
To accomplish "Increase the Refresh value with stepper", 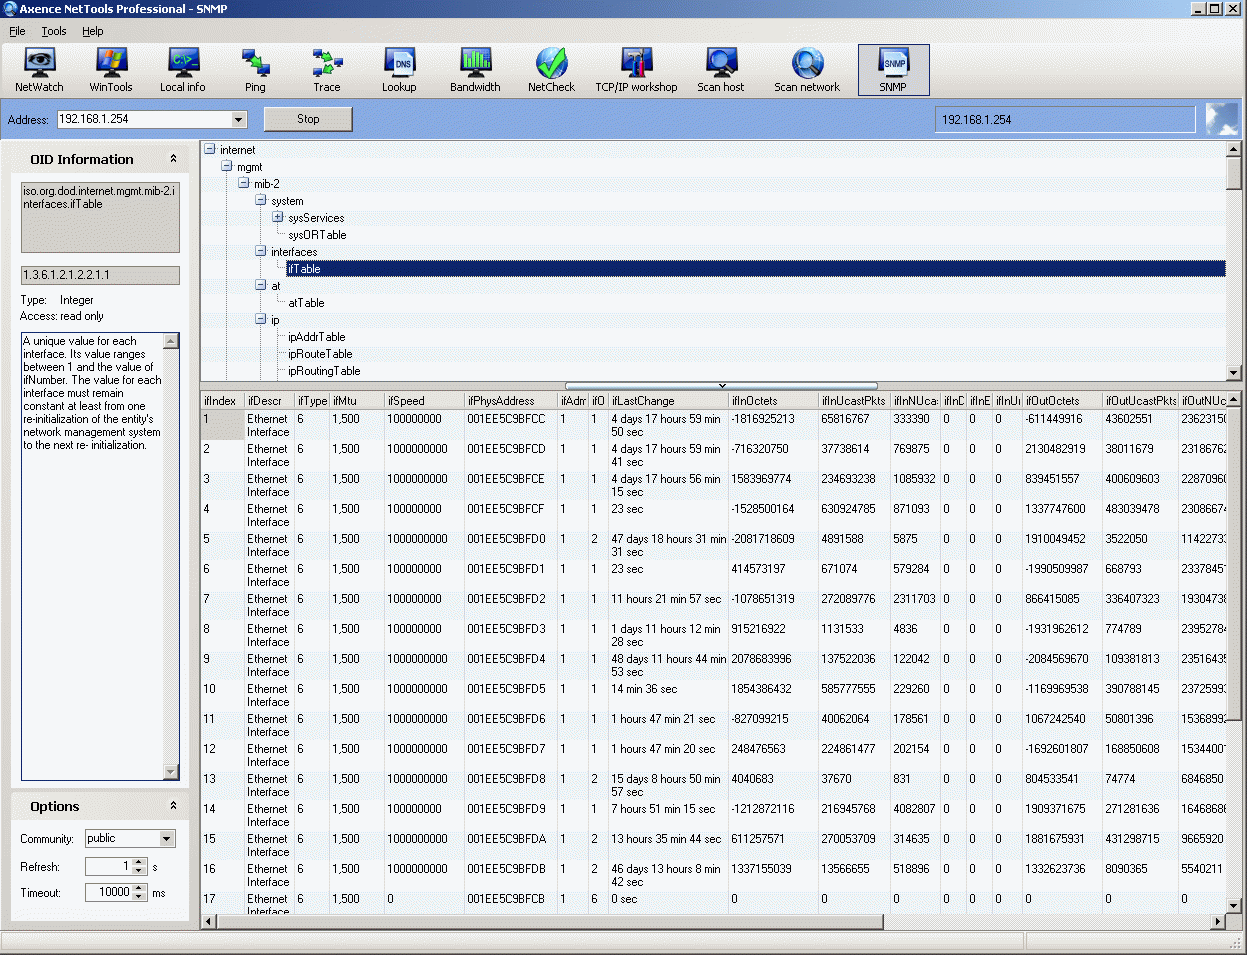I will (140, 862).
